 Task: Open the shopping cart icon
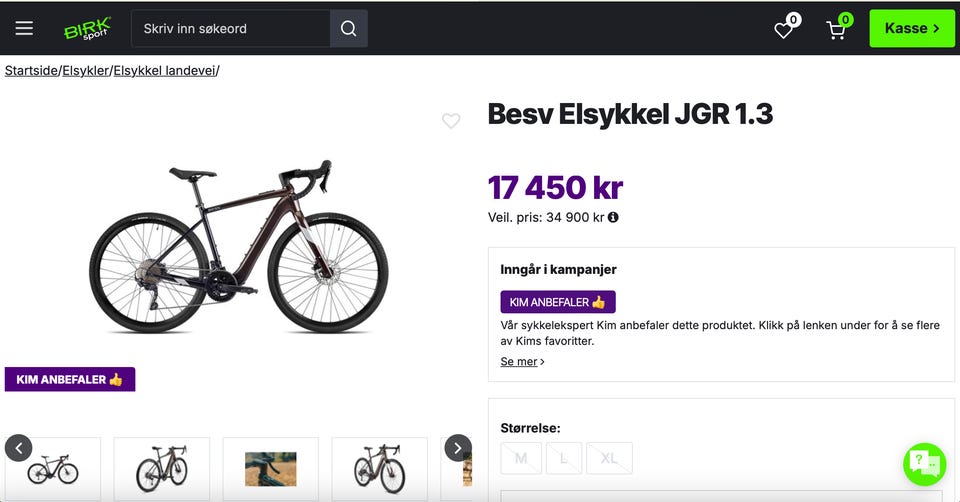[838, 28]
